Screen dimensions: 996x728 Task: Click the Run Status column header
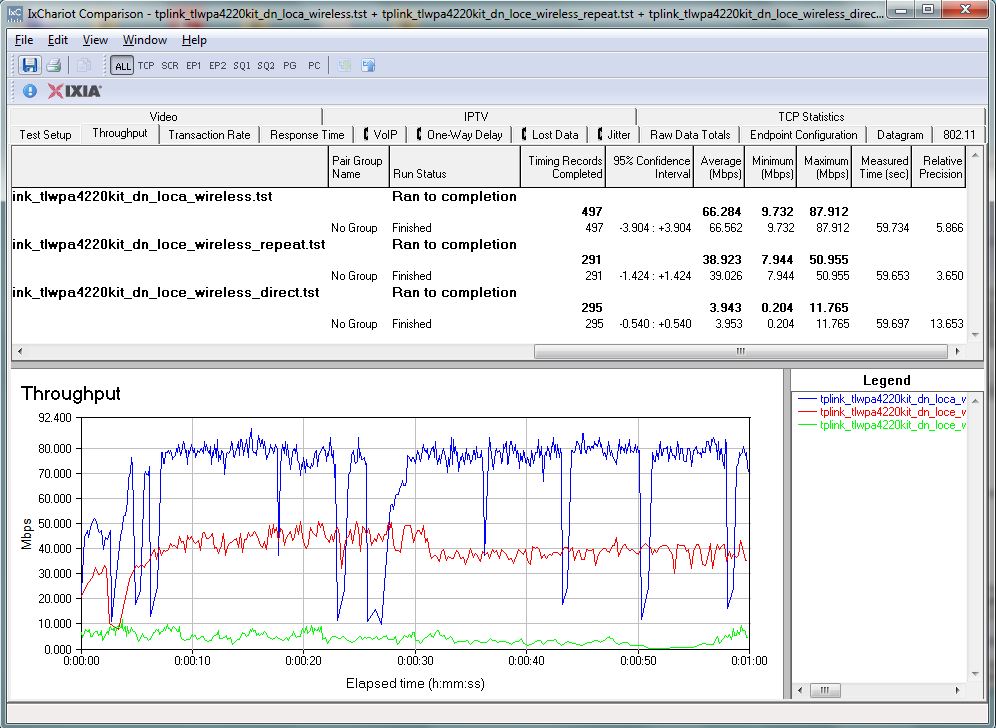point(454,167)
